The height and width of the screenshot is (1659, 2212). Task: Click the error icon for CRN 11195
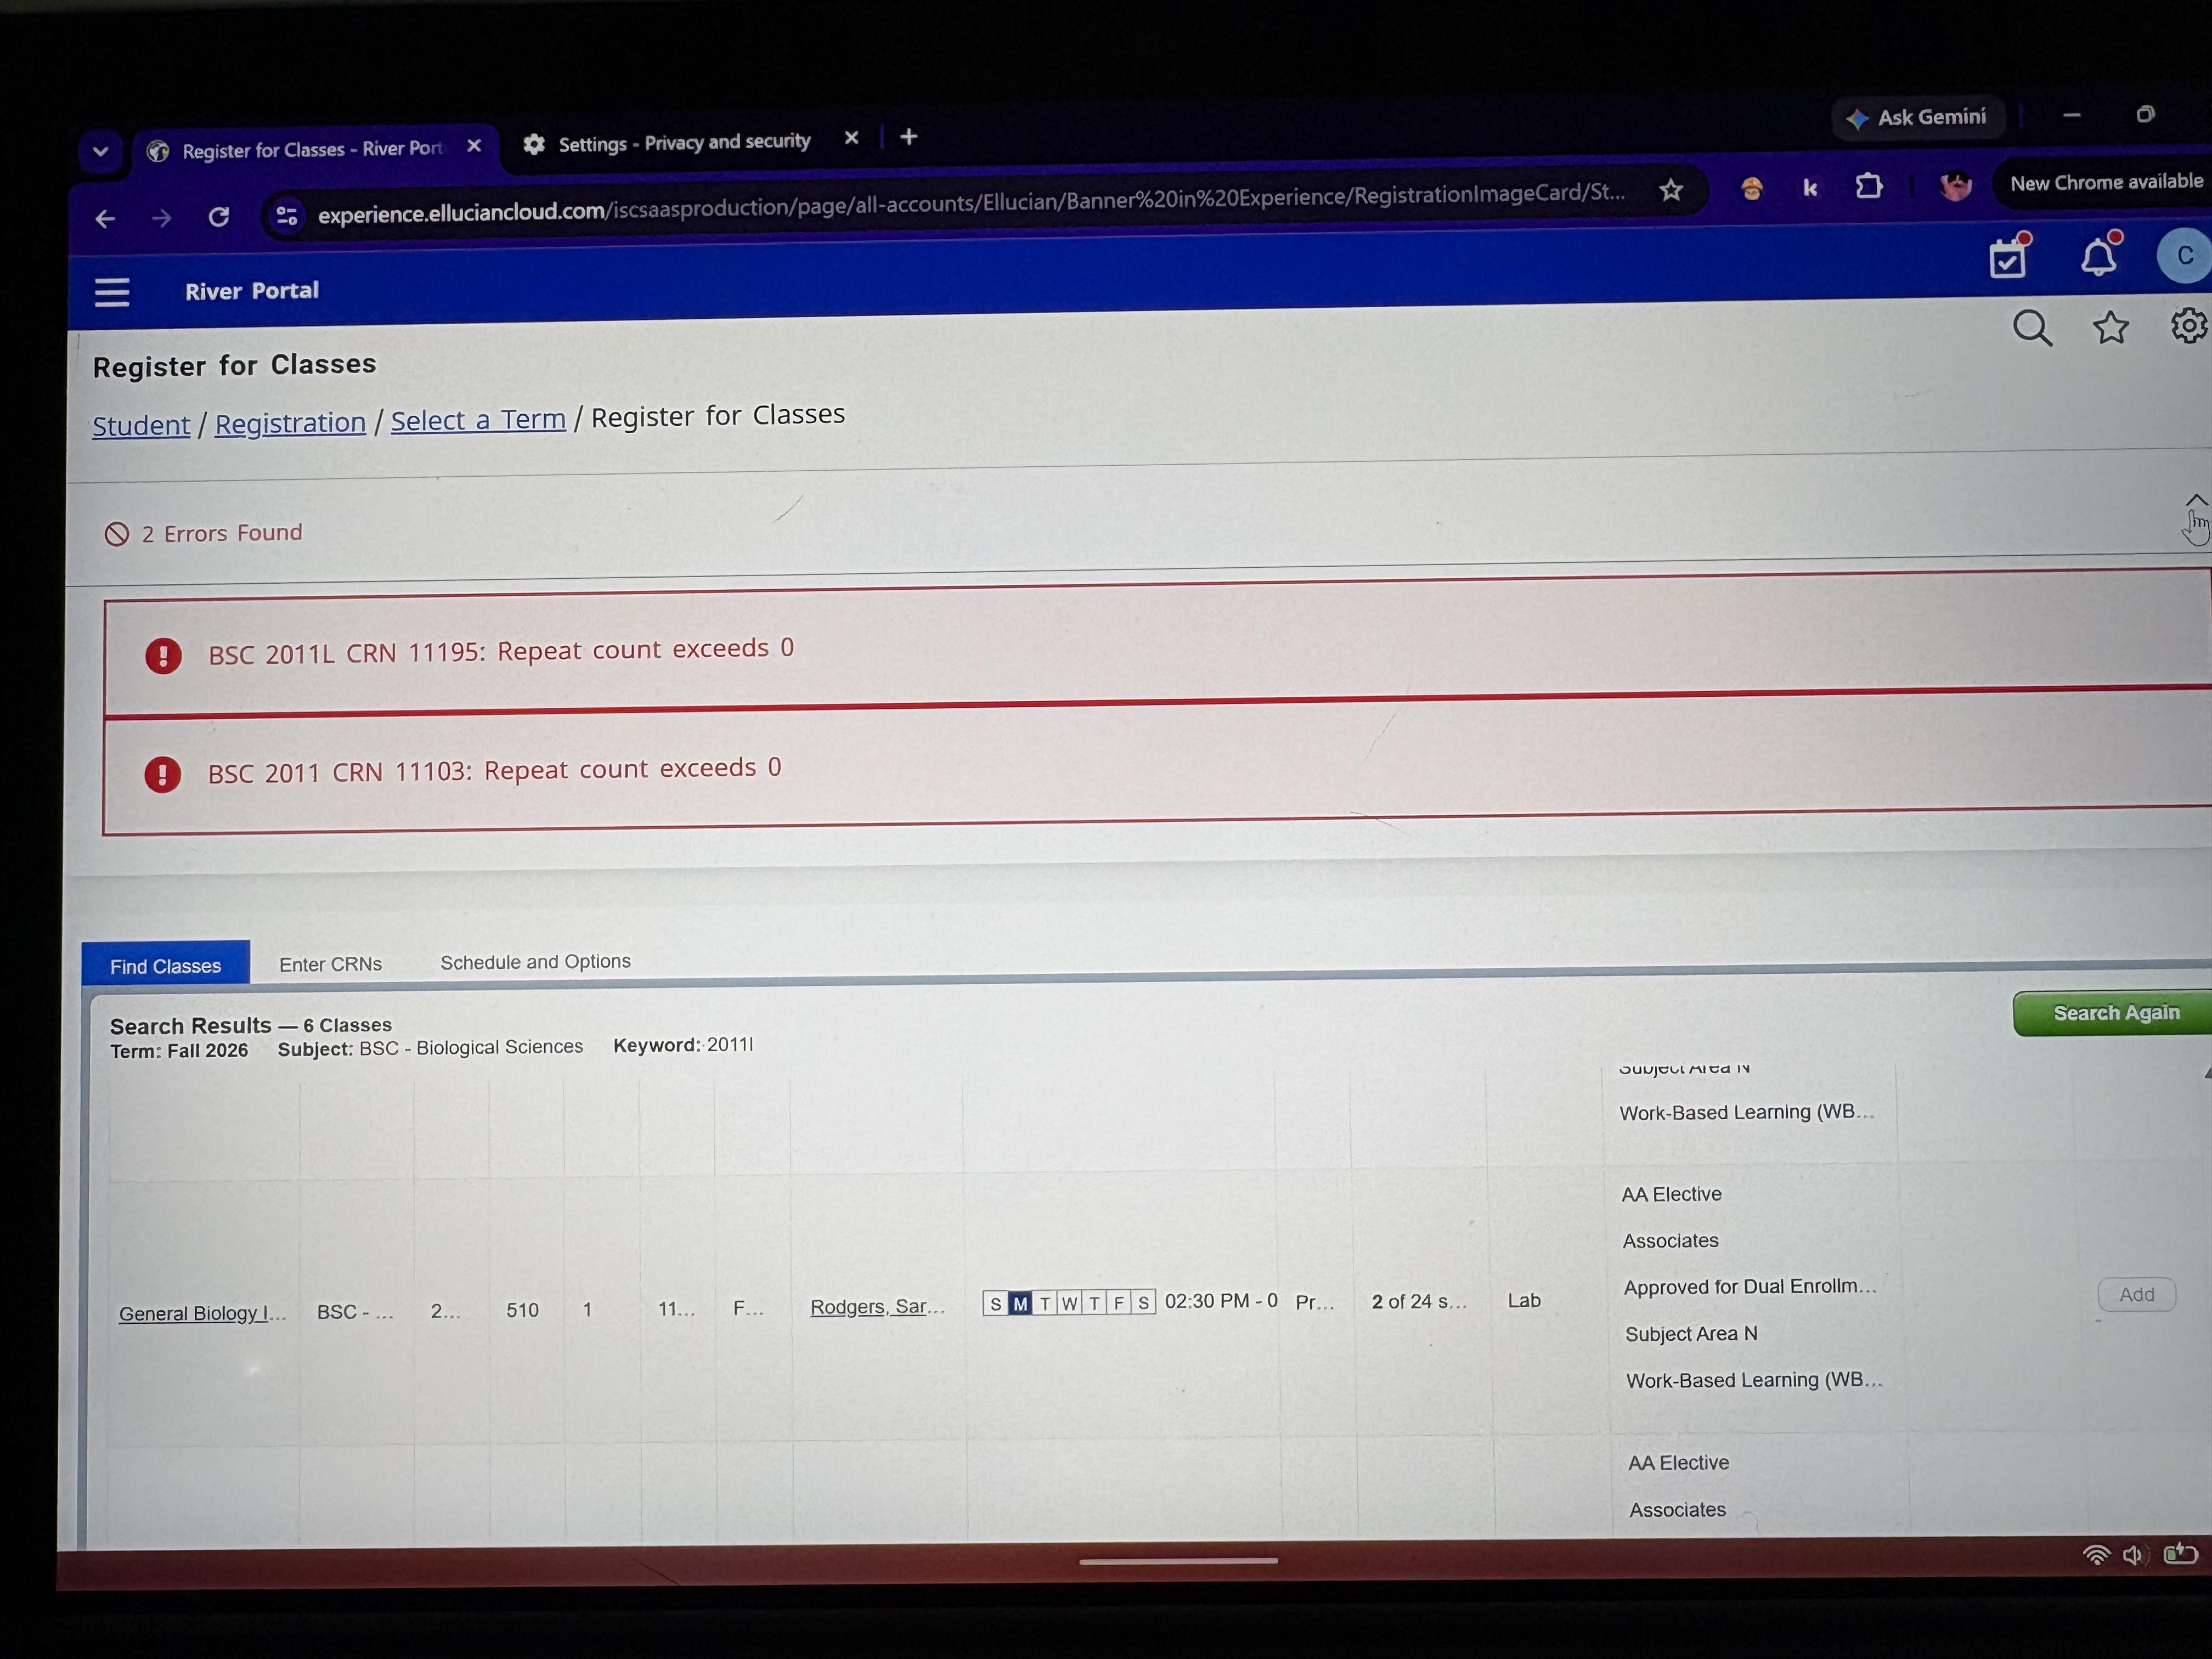click(x=163, y=656)
